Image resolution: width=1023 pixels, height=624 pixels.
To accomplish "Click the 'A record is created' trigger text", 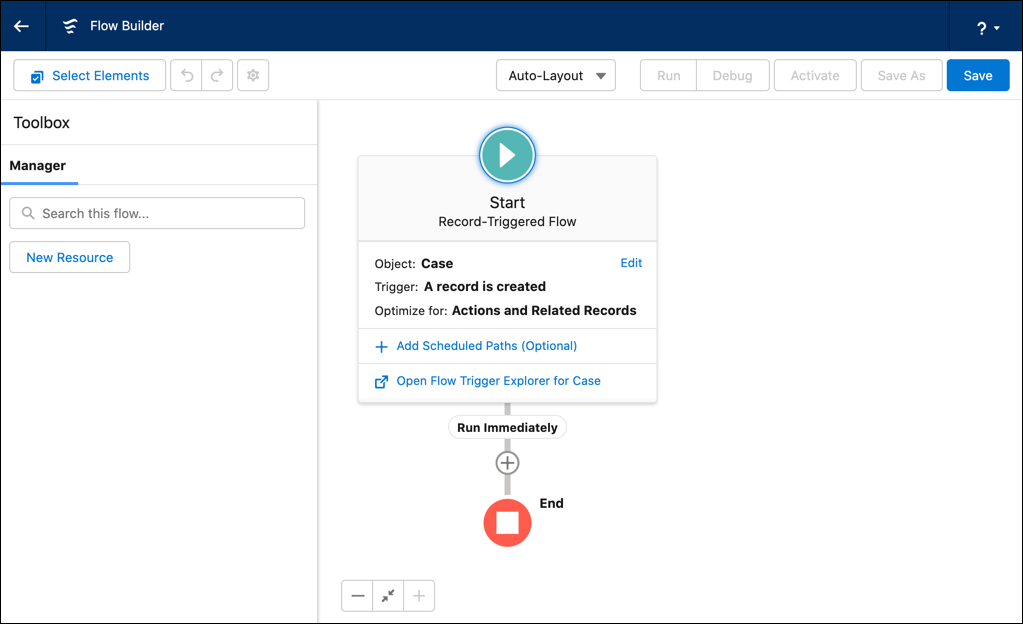I will 485,287.
